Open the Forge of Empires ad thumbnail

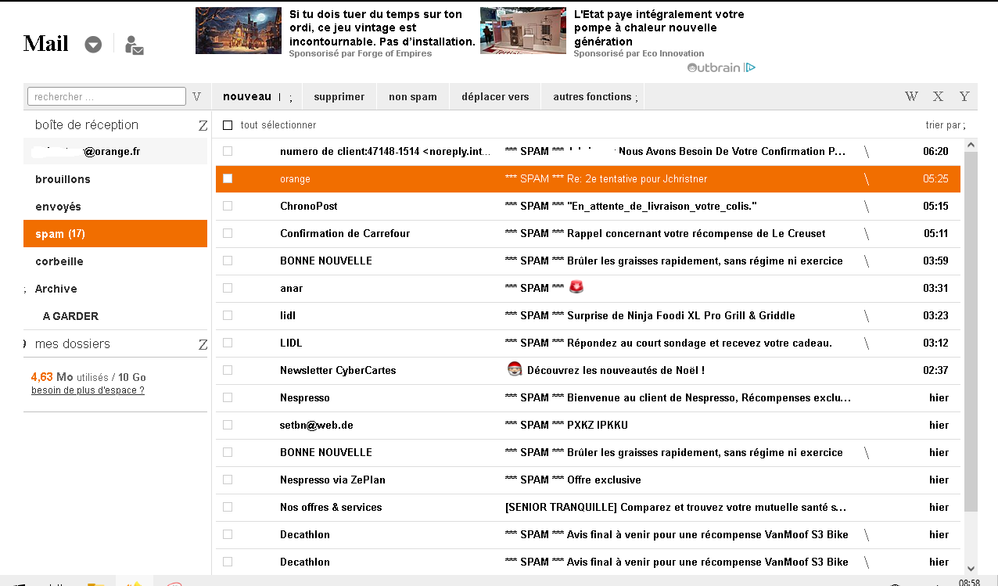[x=239, y=31]
